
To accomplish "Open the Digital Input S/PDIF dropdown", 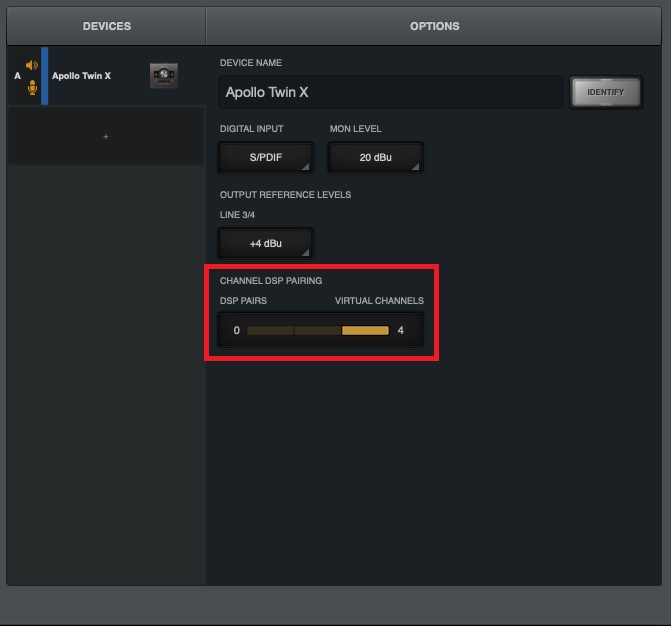I will (266, 157).
